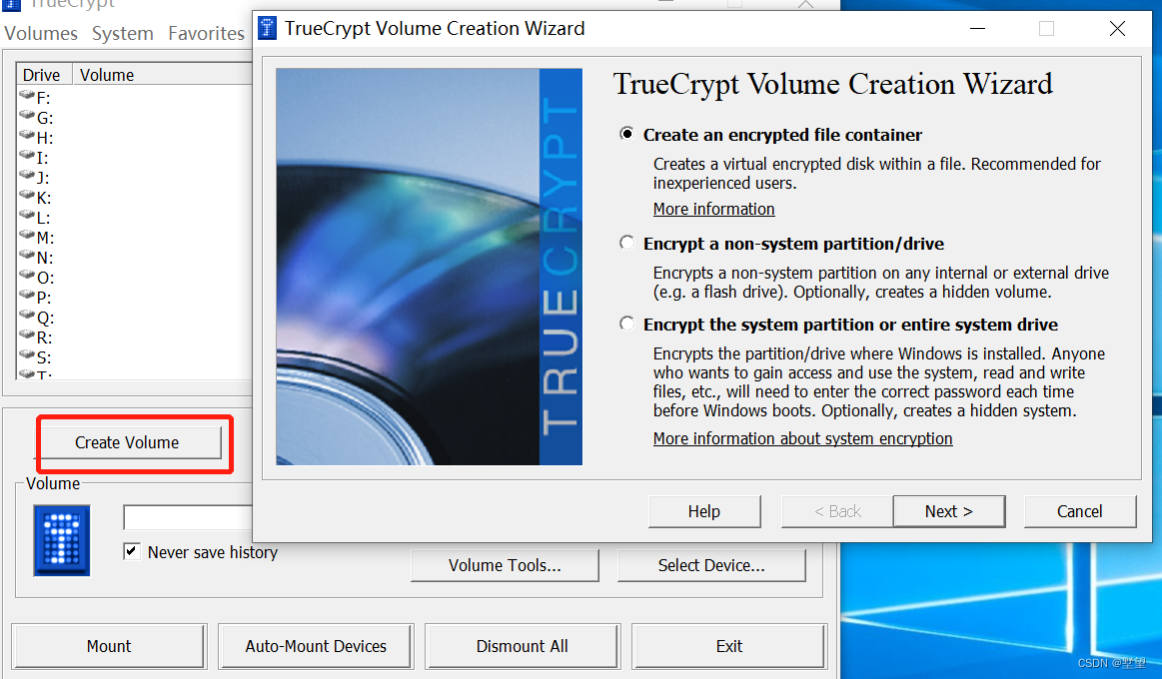Click the Exit button
Screen dimensions: 1162x679
coord(729,646)
